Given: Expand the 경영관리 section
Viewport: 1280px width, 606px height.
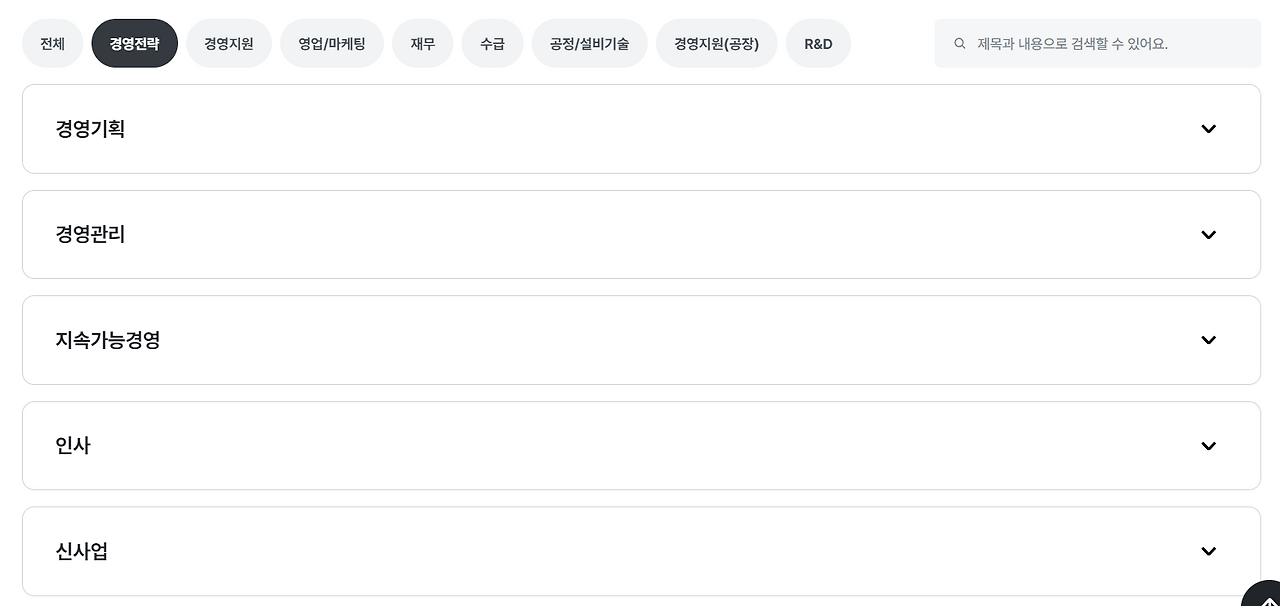Looking at the screenshot, I should pyautogui.click(x=641, y=234).
